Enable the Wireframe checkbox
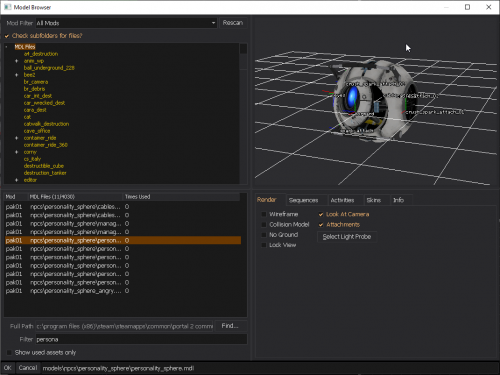Image resolution: width=500 pixels, height=375 pixels. pos(264,214)
